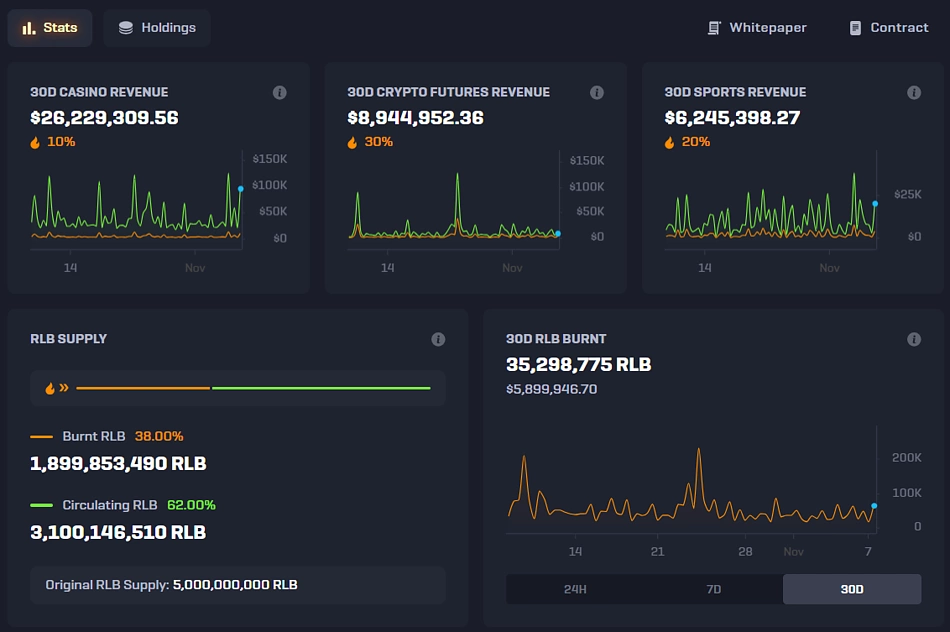This screenshot has height=632, width=950.
Task: Click the green circulating segment of supply bar
Action: (x=321, y=388)
